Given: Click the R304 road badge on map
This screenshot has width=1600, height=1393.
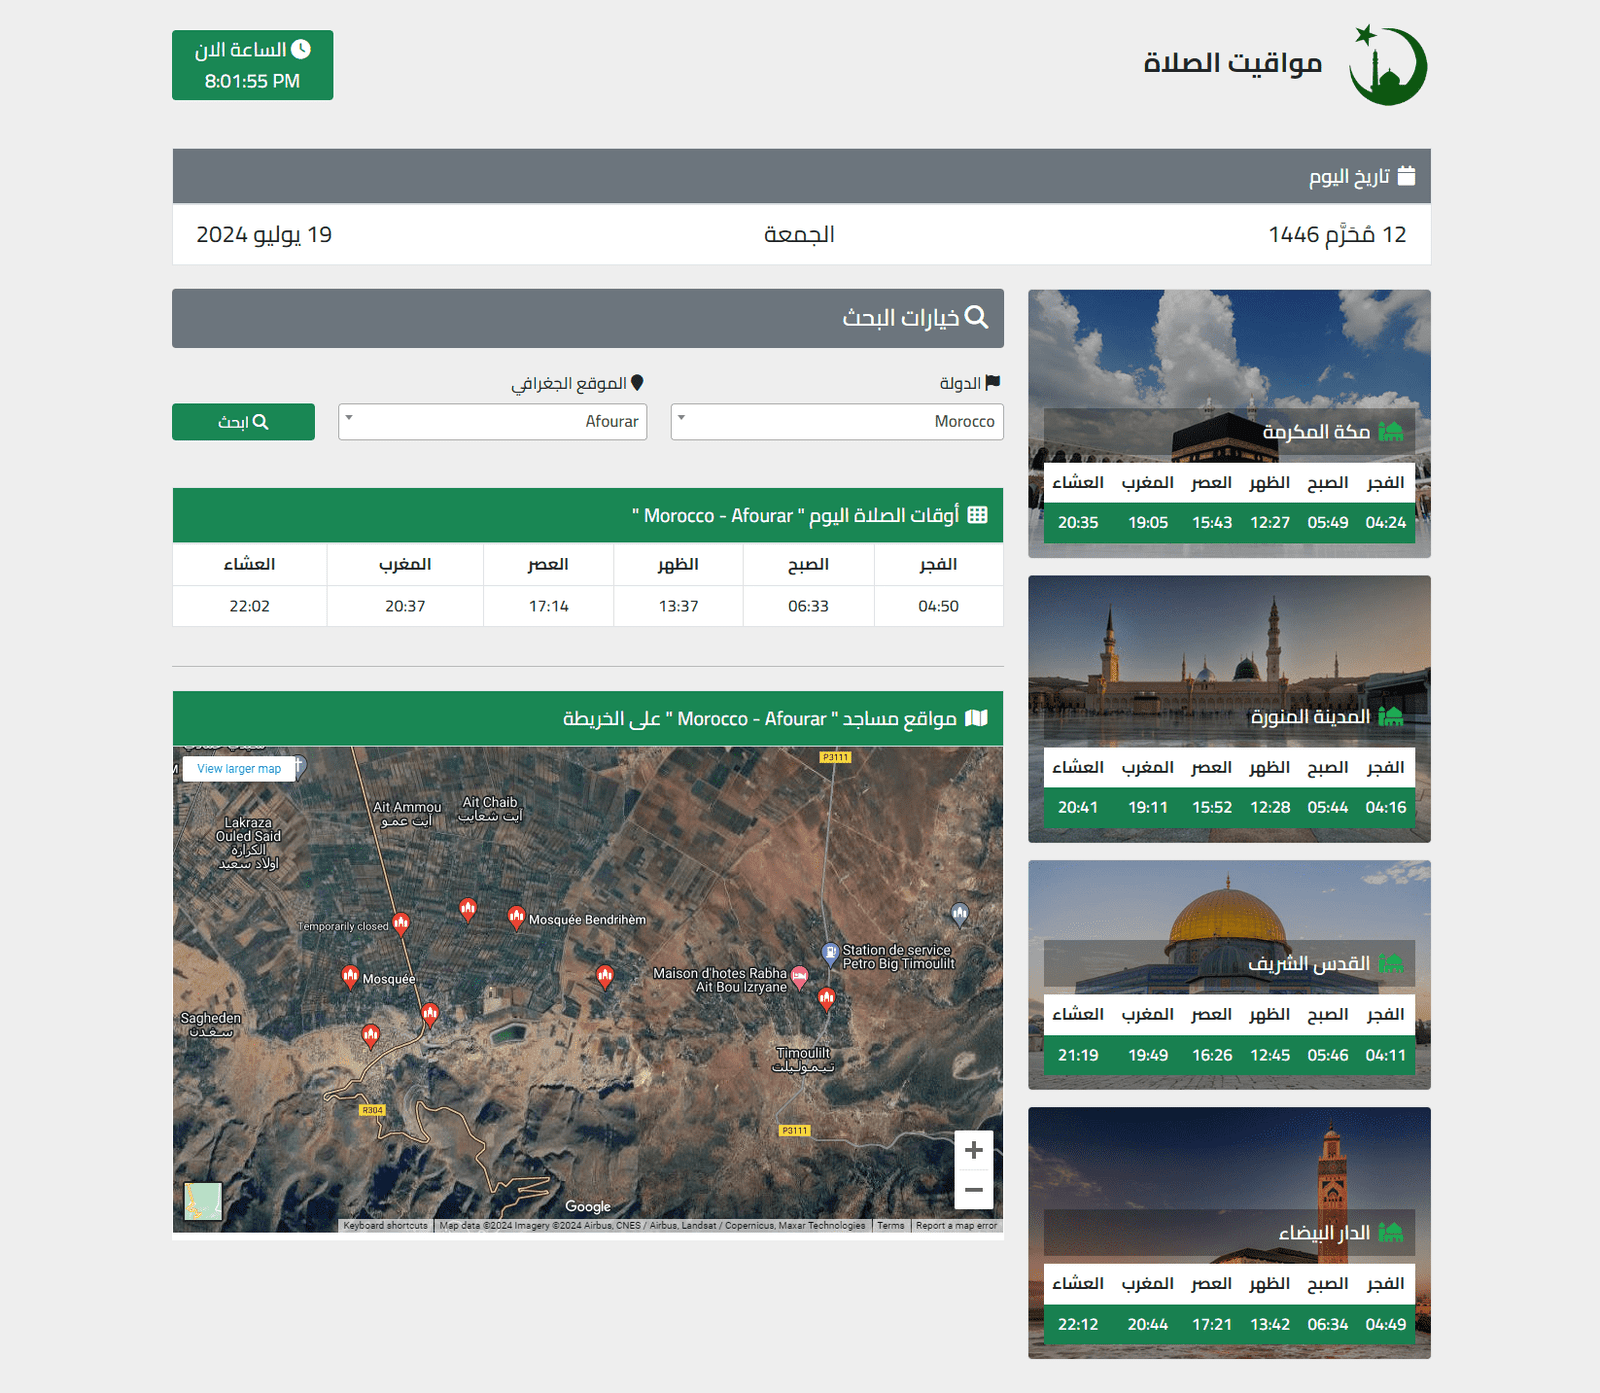Looking at the screenshot, I should pyautogui.click(x=372, y=1110).
